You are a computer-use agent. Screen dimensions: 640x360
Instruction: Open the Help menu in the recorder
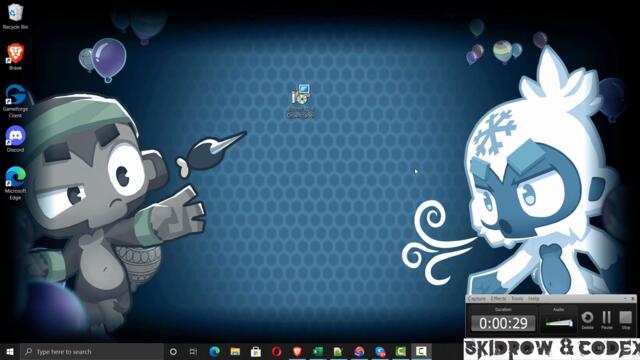click(x=534, y=299)
